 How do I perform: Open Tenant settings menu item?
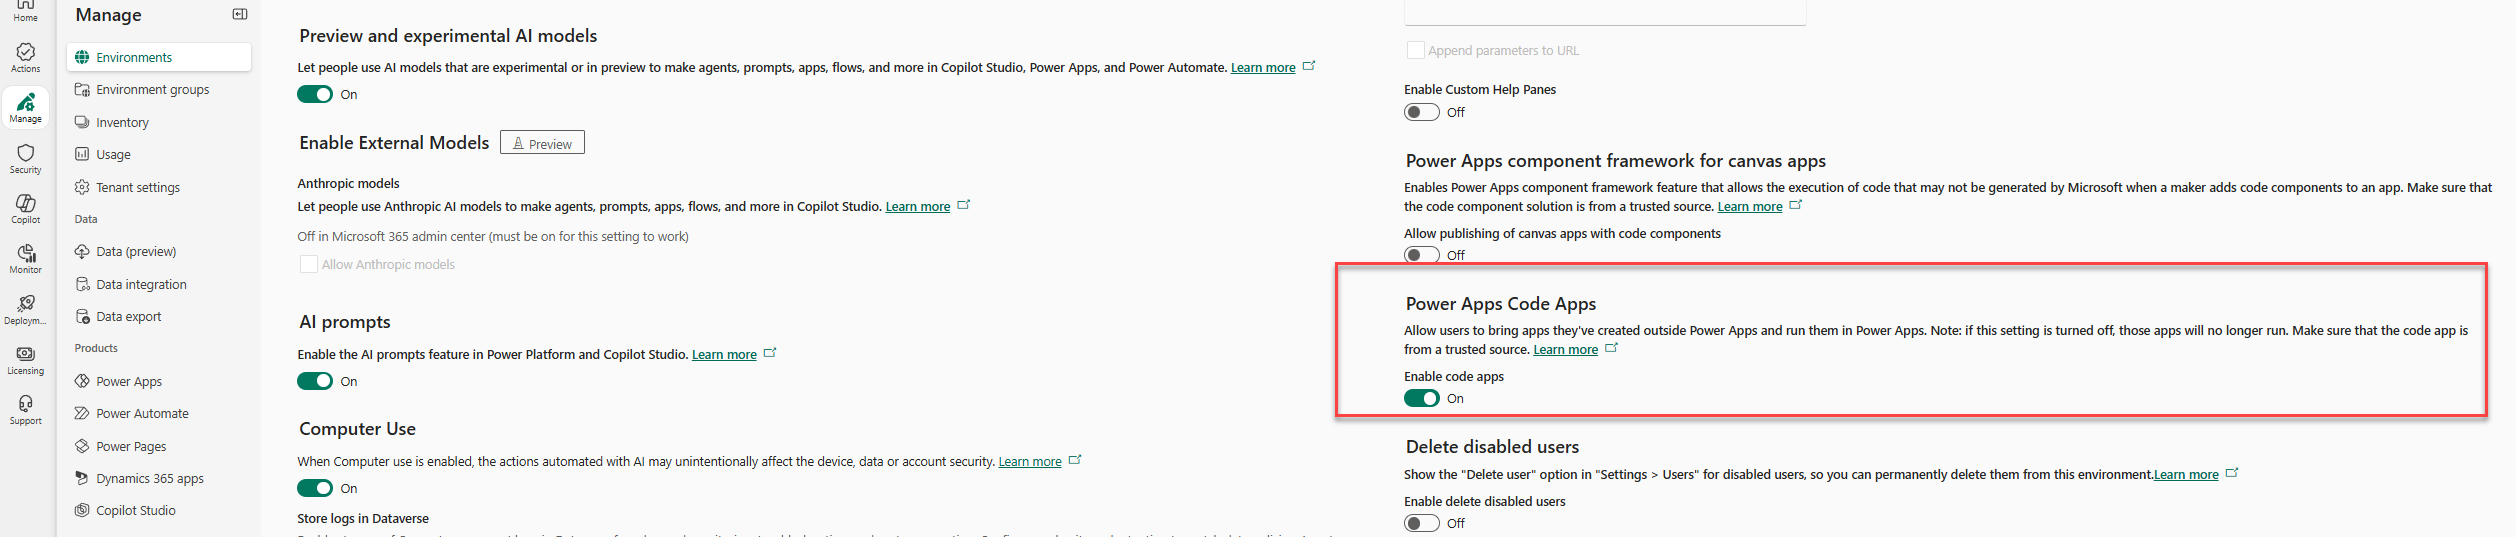[138, 187]
